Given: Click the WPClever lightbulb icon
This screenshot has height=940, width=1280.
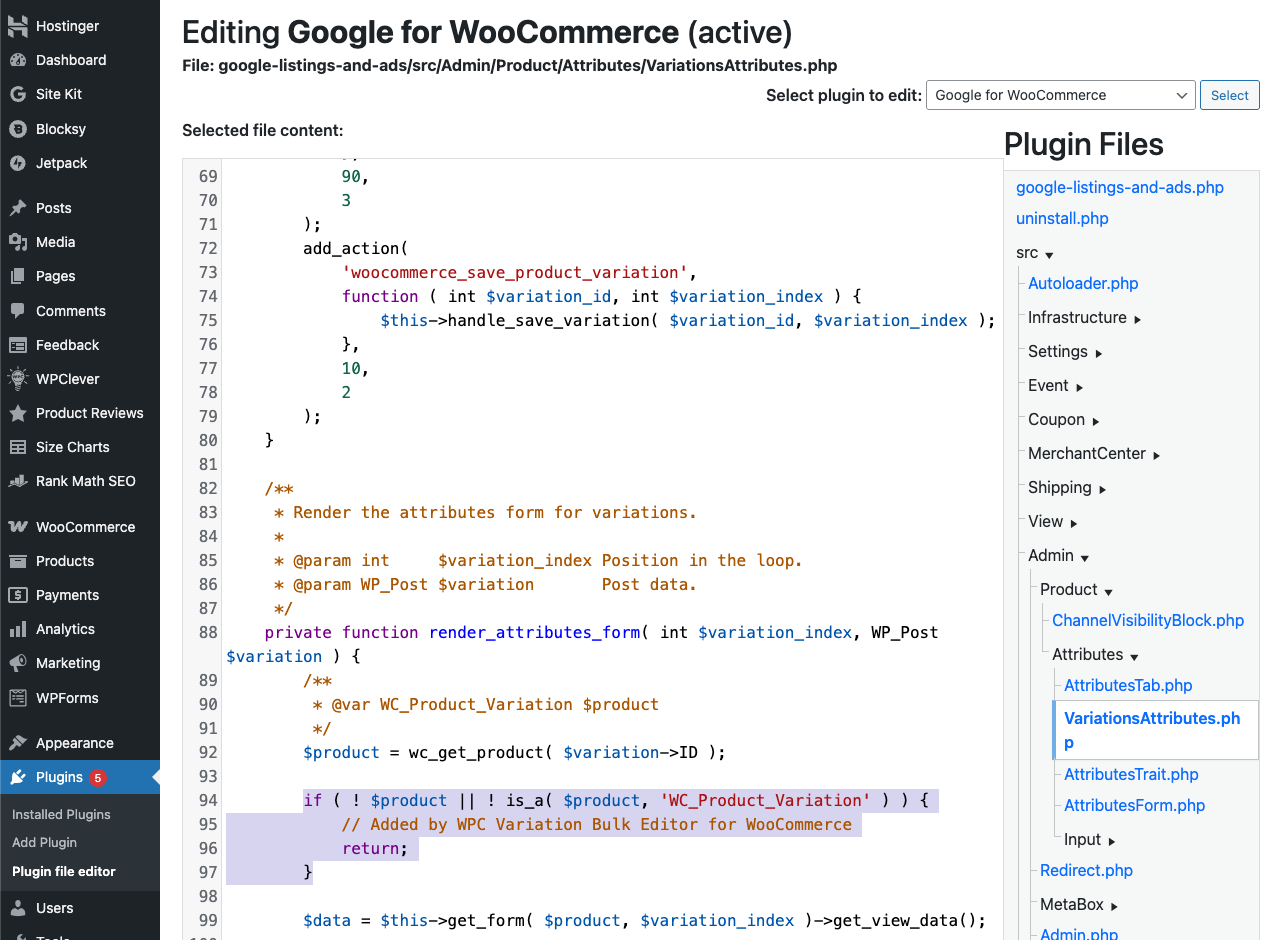Looking at the screenshot, I should tap(17, 379).
